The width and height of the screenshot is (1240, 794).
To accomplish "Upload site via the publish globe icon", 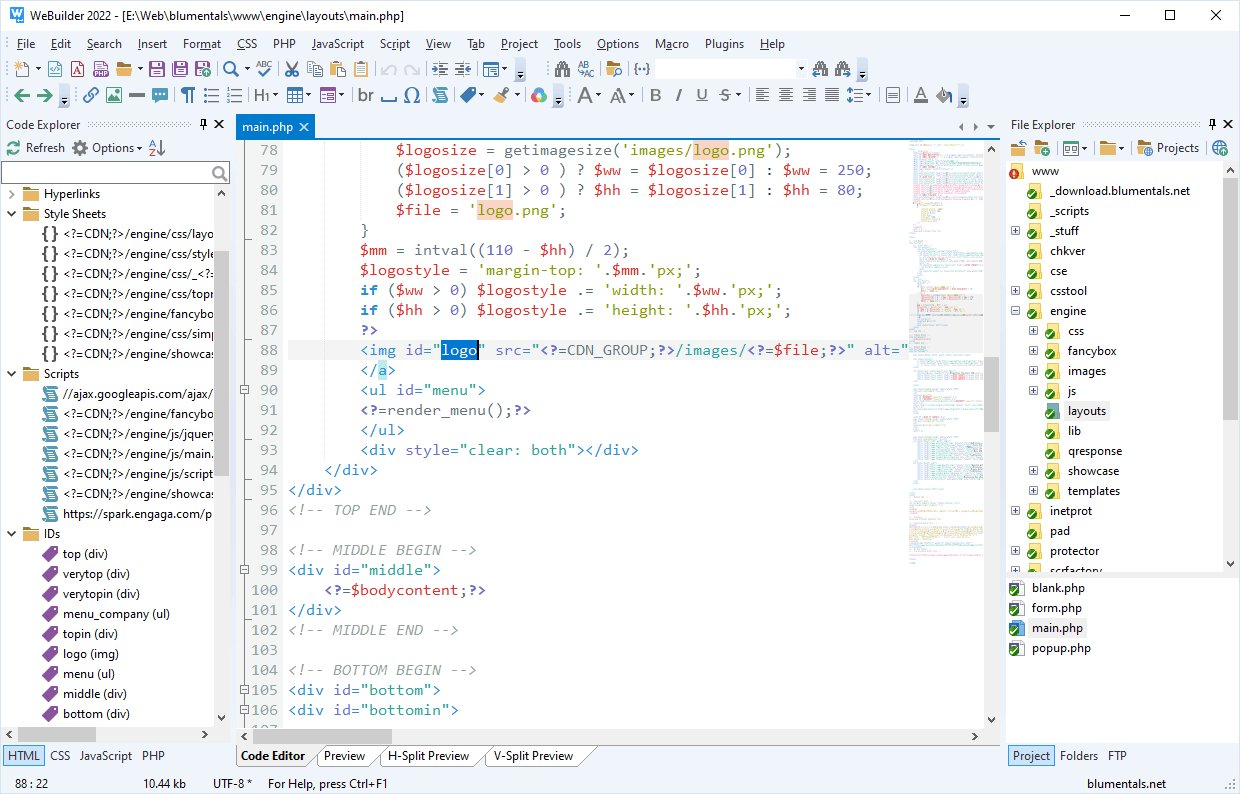I will 1220,147.
